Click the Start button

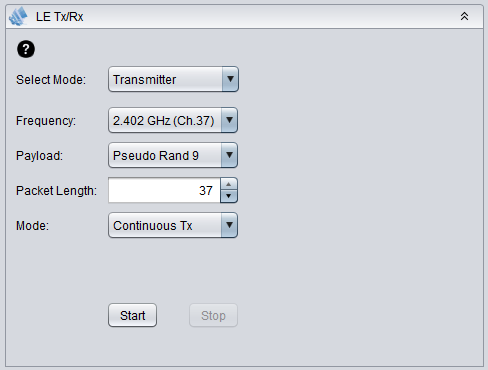pyautogui.click(x=132, y=315)
